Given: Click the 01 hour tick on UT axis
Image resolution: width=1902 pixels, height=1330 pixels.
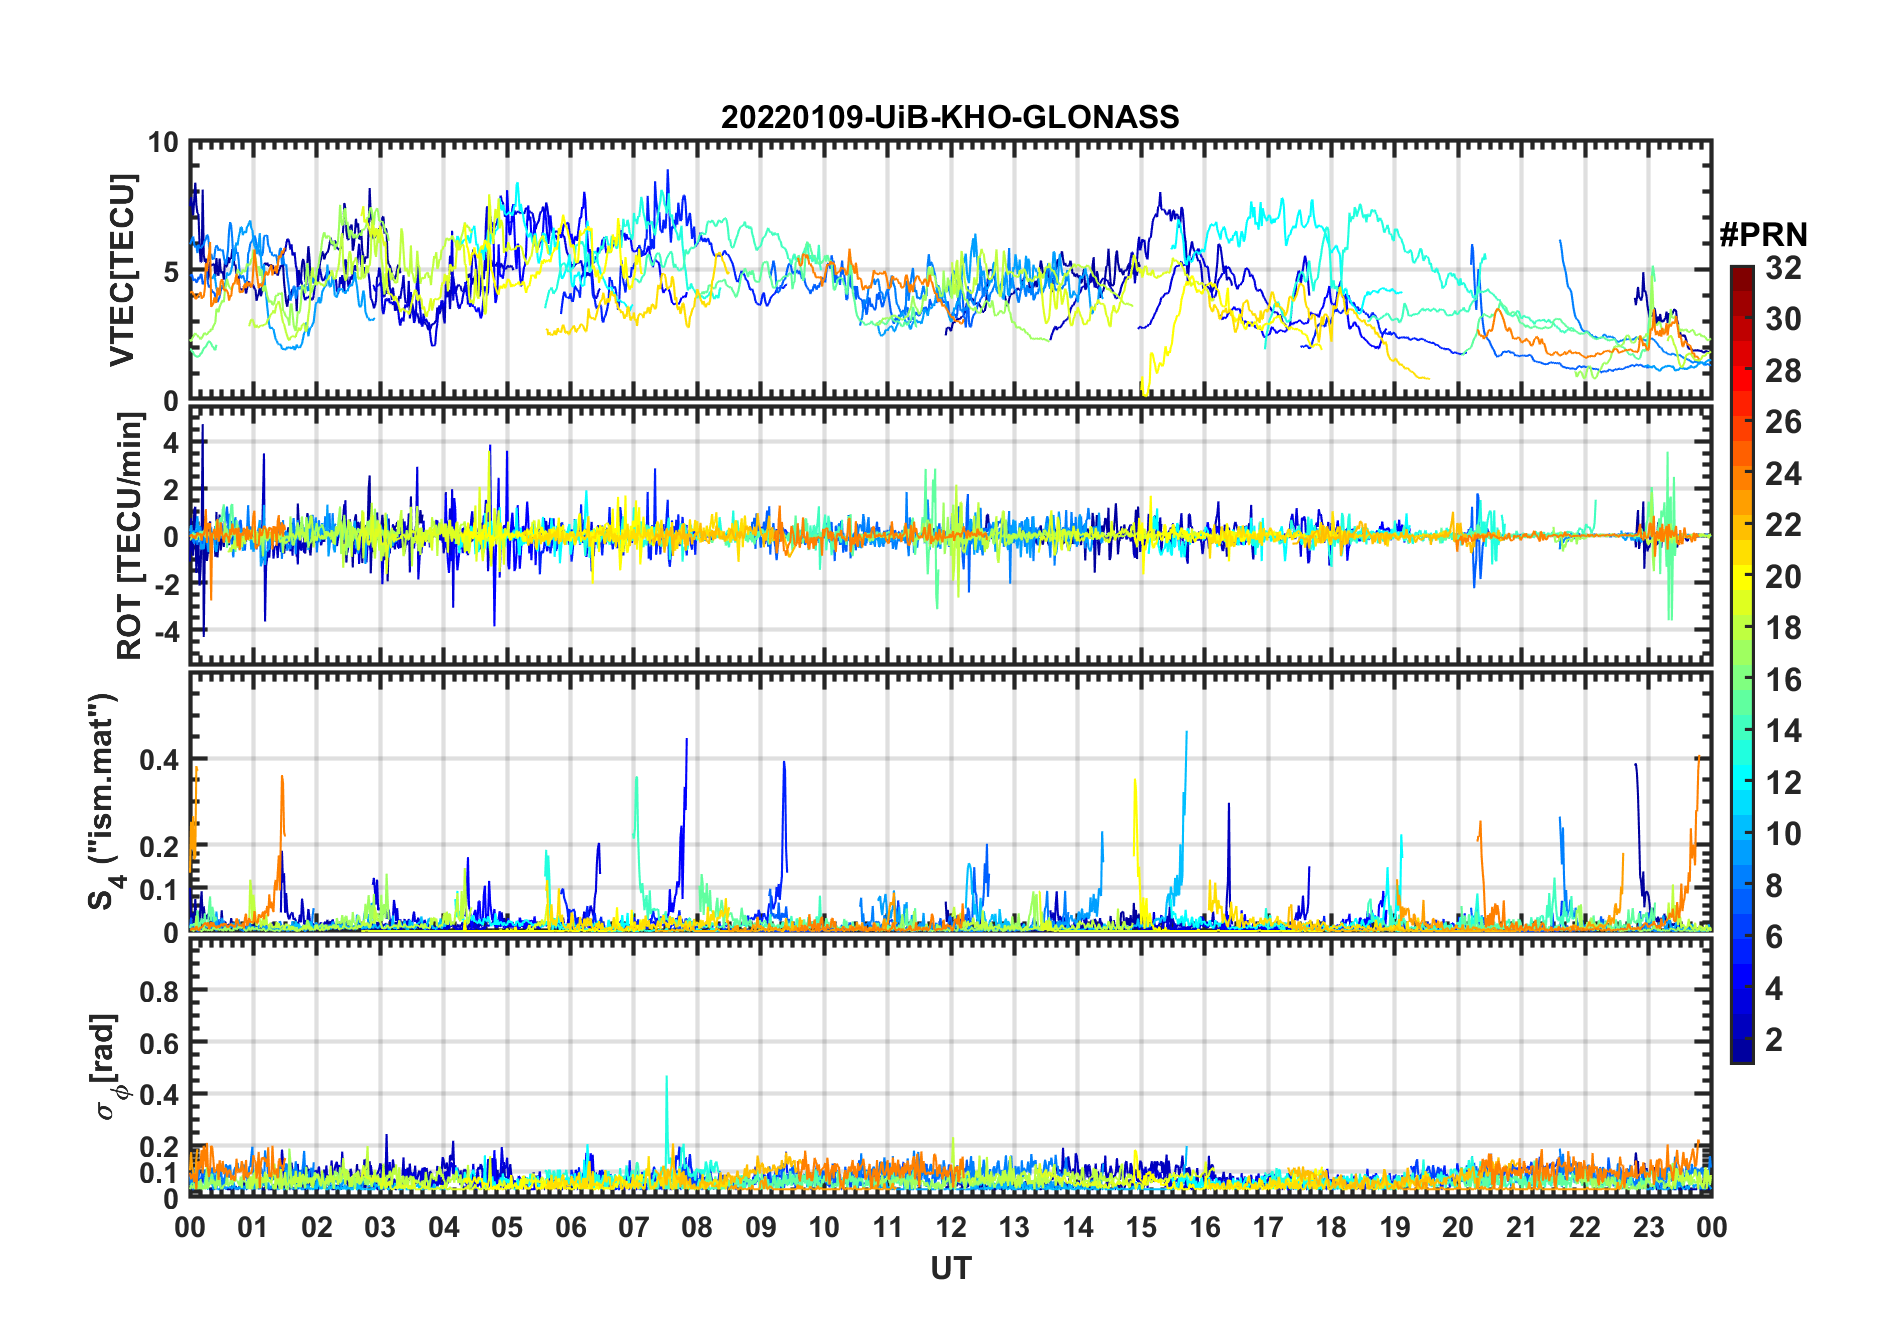Looking at the screenshot, I should pos(253,1227).
